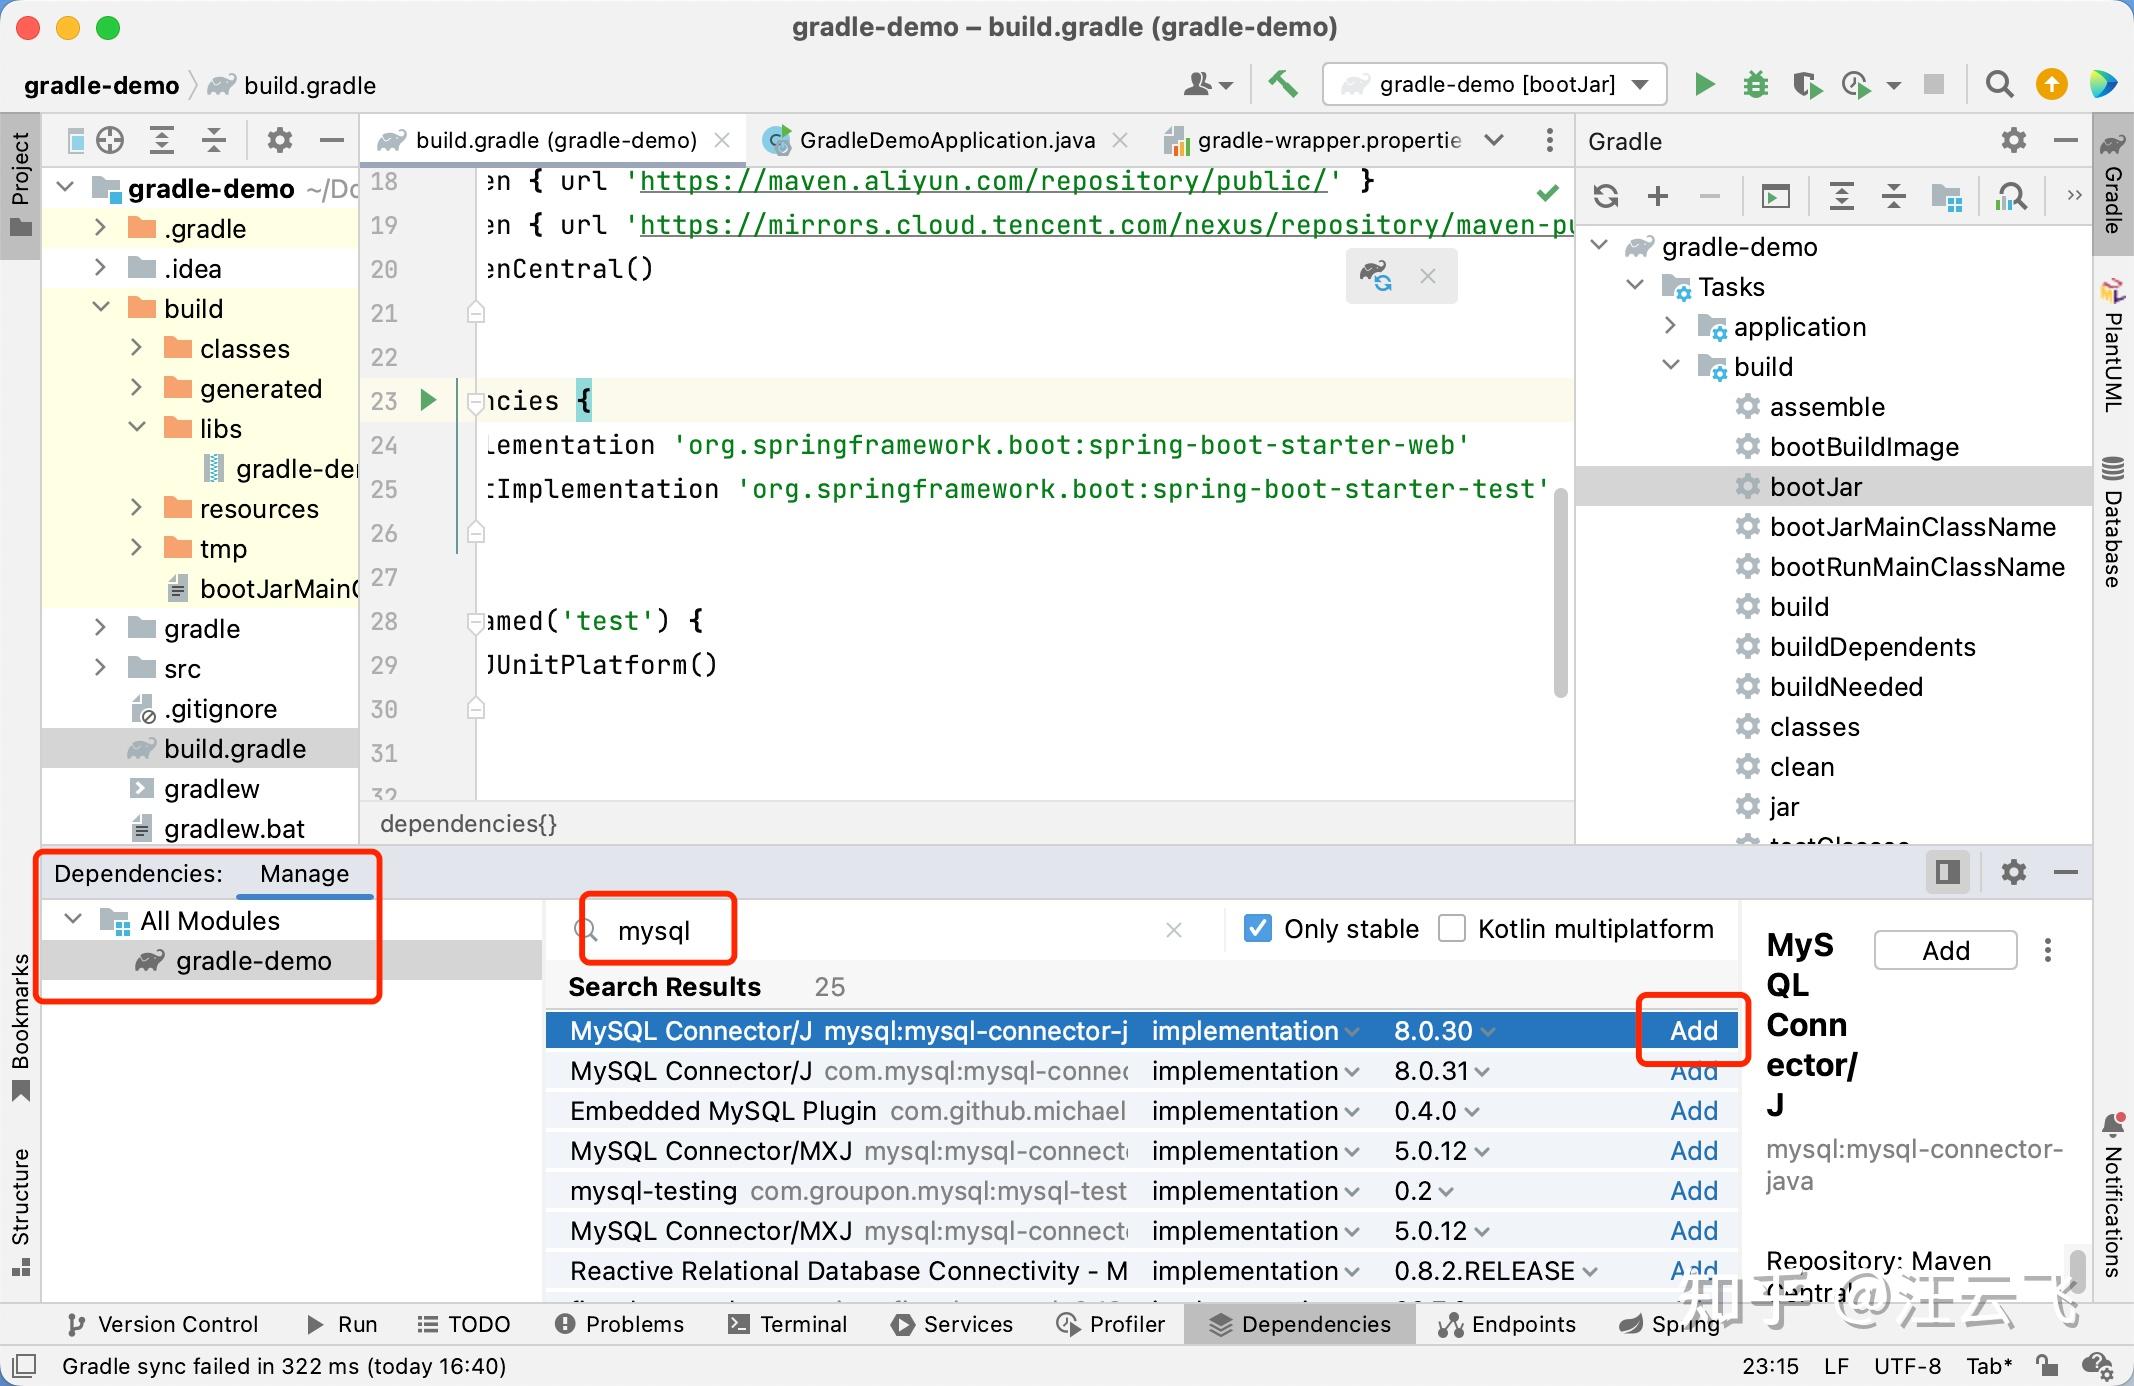This screenshot has width=2134, height=1386.
Task: Enable Kotlin multiplatform checkbox
Action: coord(1452,929)
